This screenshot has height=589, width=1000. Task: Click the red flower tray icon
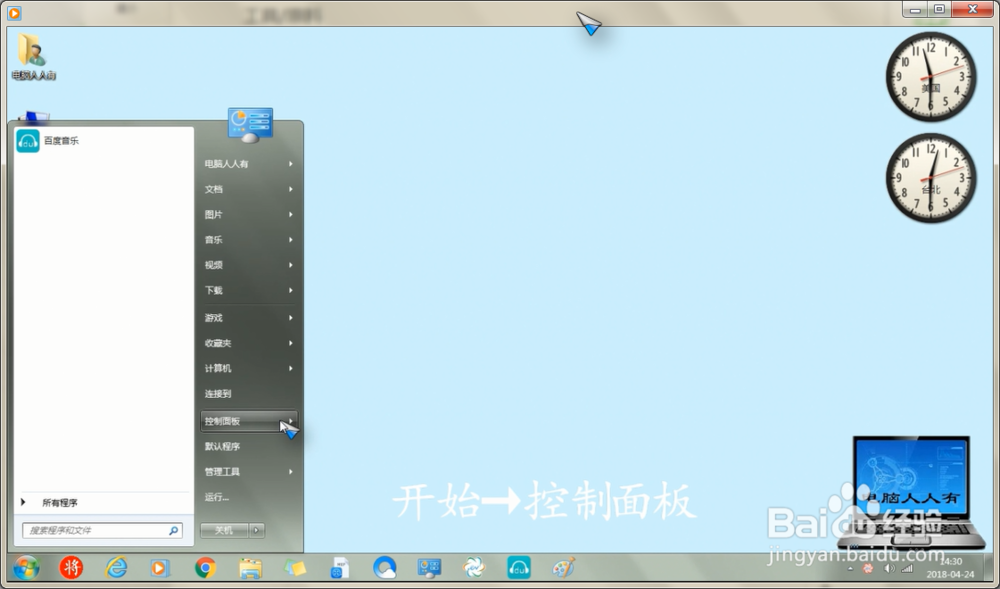(868, 568)
